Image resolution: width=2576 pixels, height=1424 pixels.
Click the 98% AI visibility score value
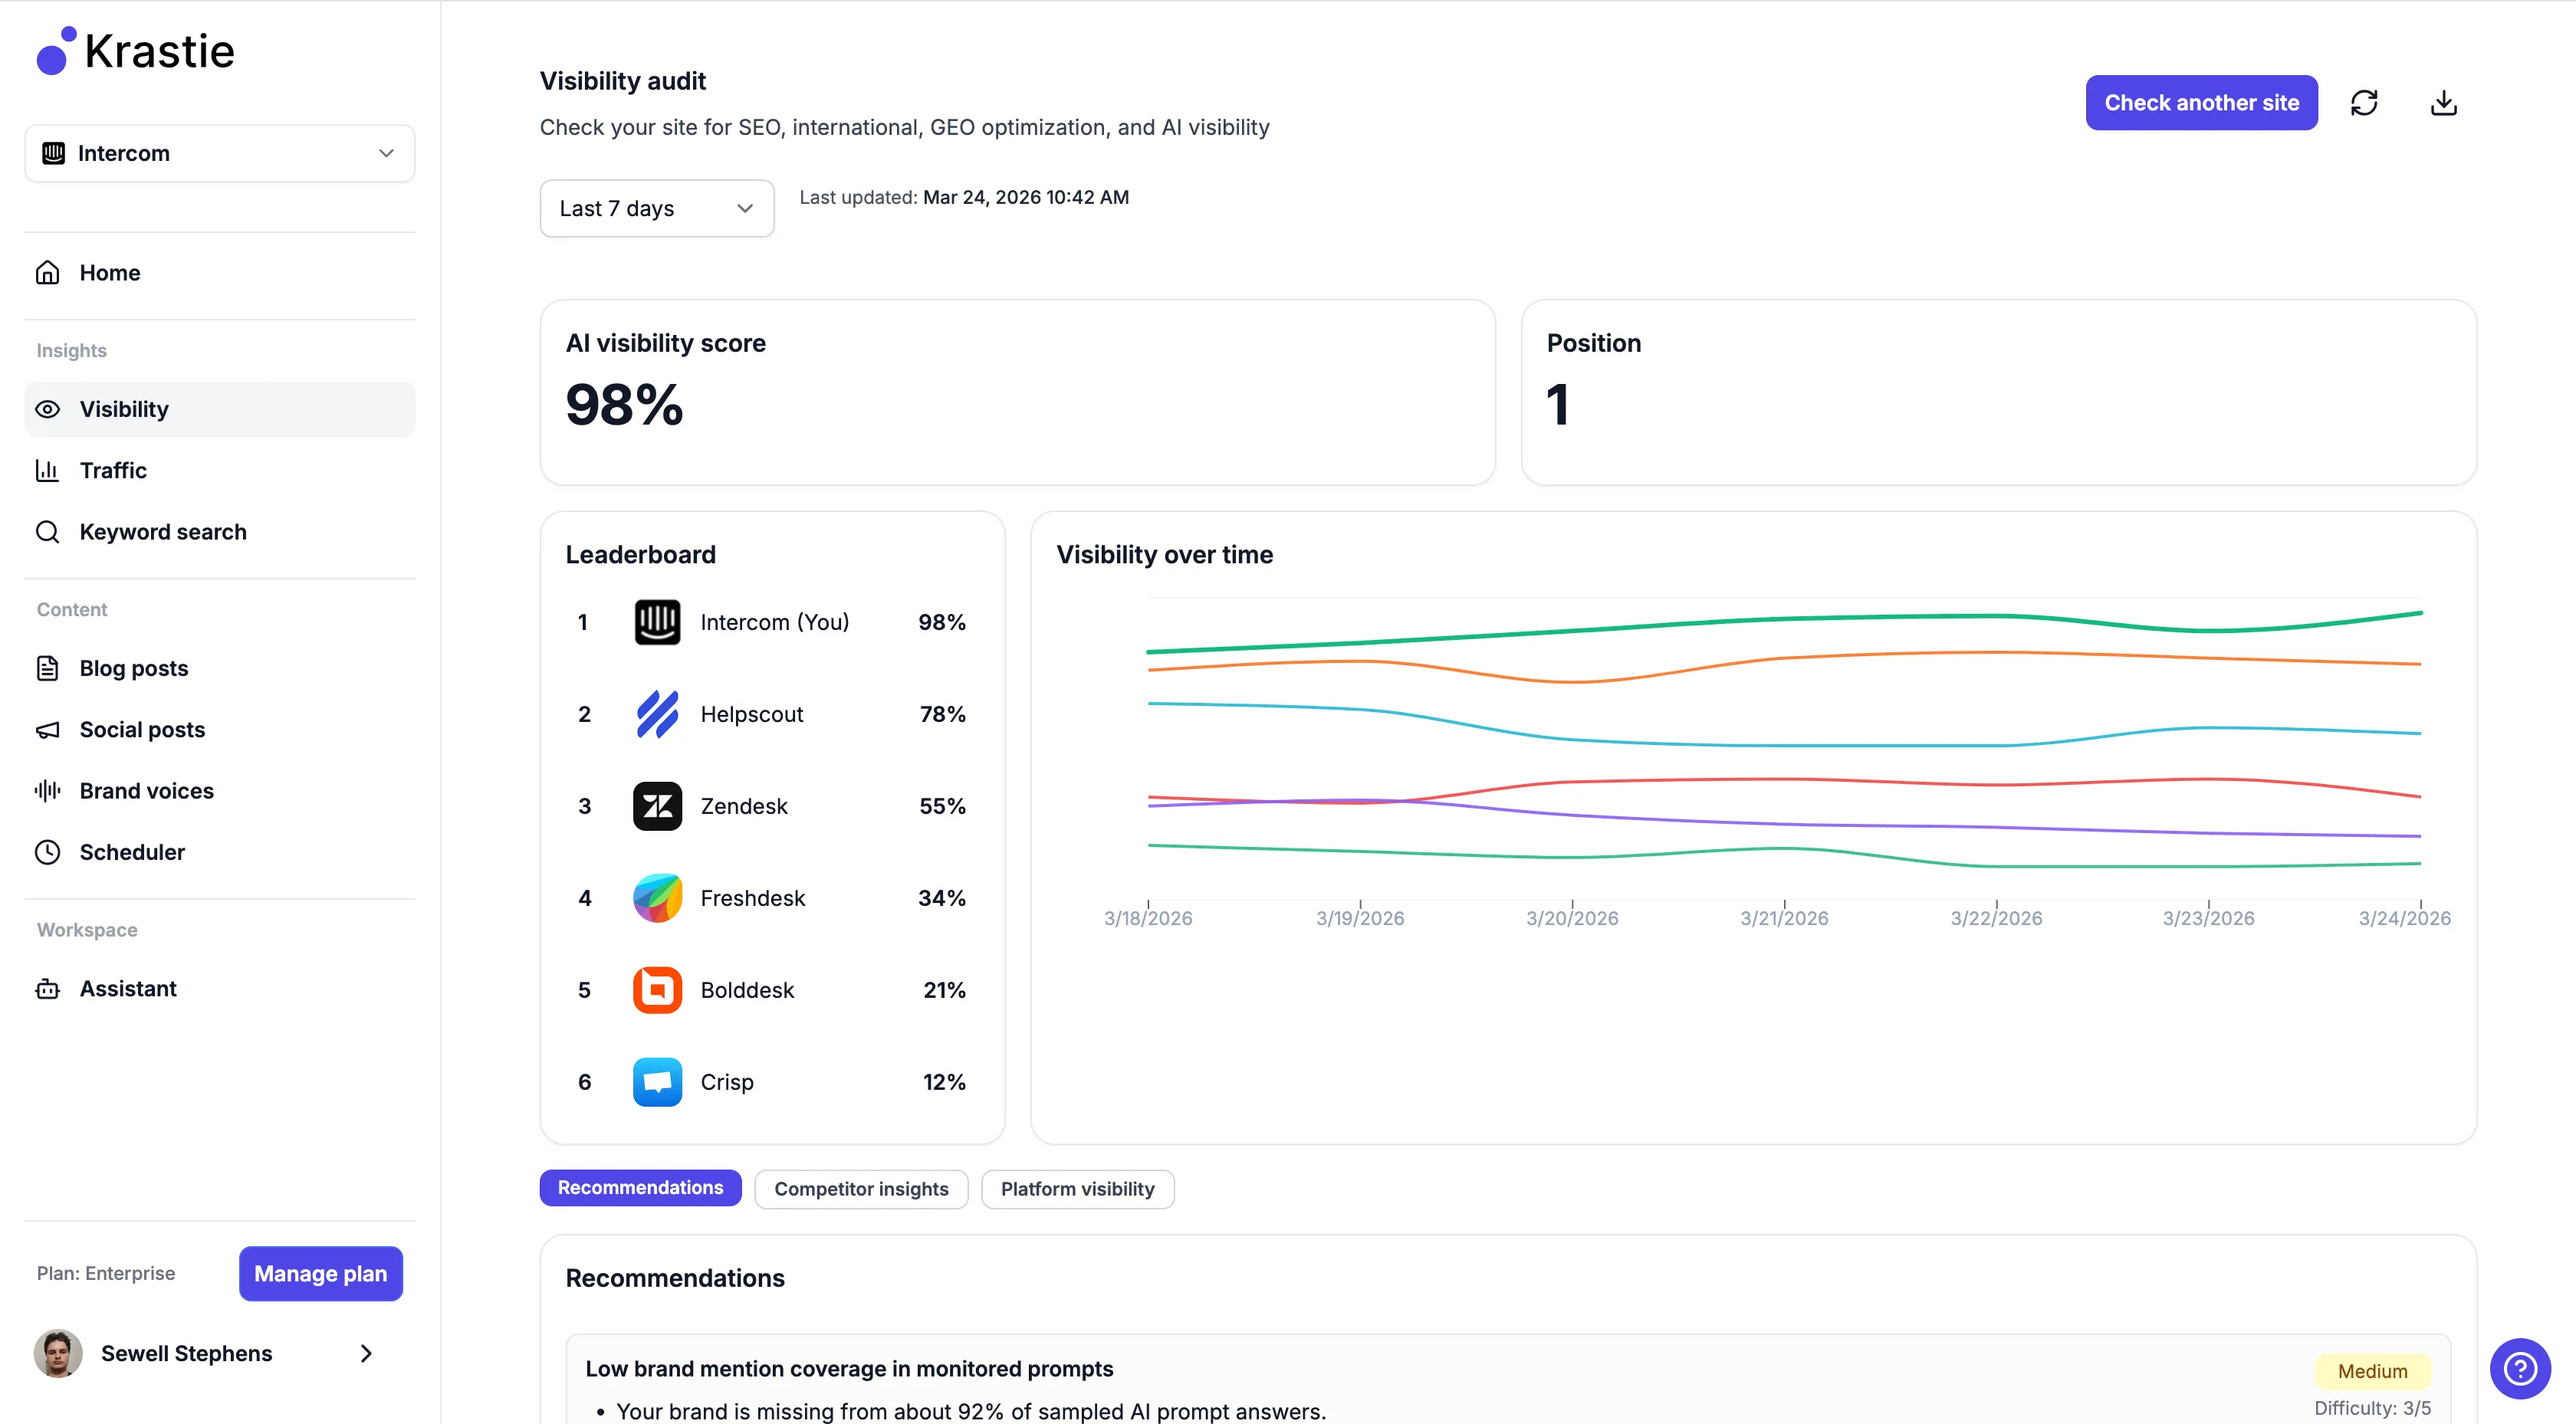[x=624, y=405]
